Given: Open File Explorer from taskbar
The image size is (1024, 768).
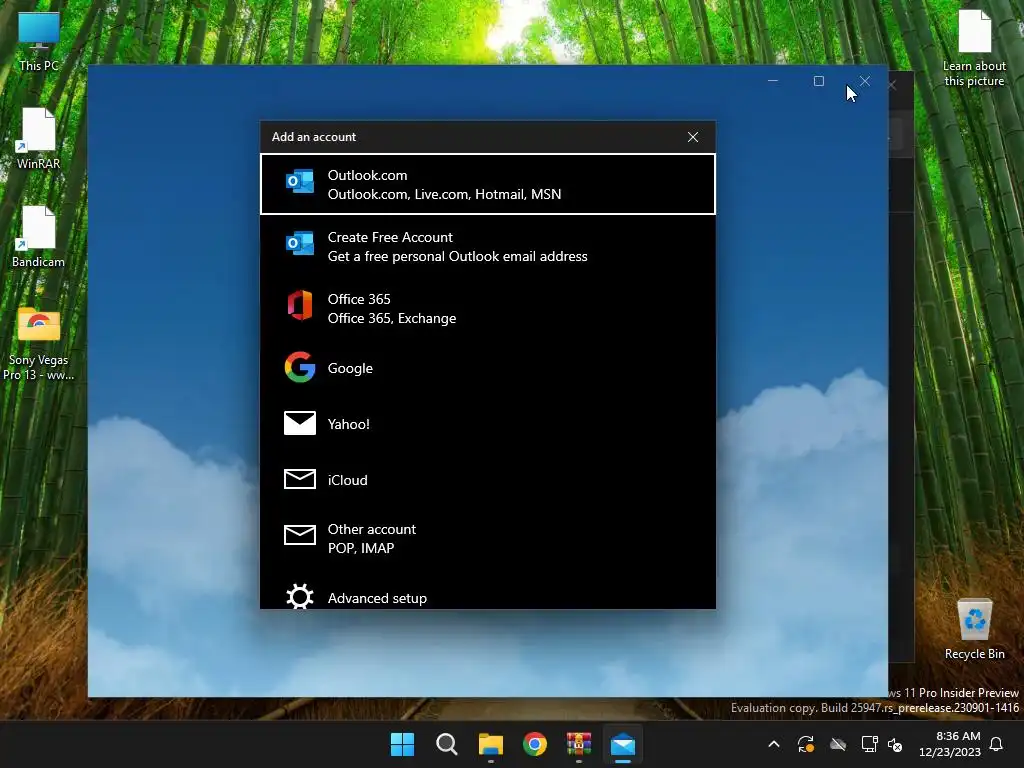Looking at the screenshot, I should coord(490,744).
